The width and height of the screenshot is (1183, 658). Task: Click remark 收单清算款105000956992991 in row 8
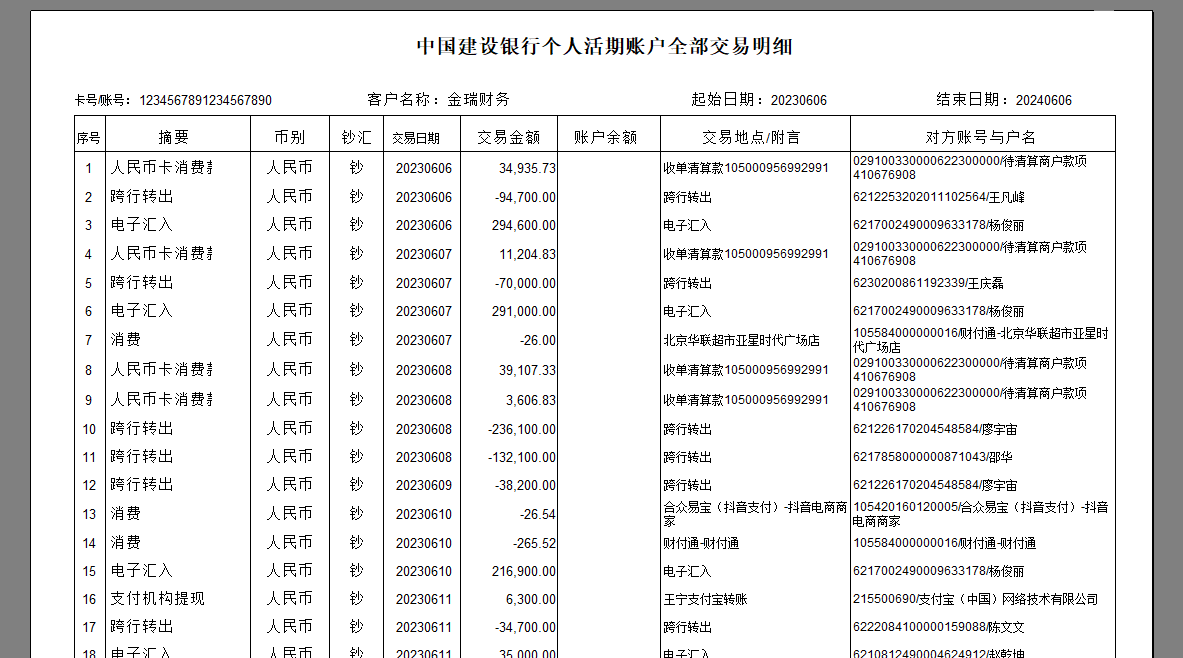[746, 370]
